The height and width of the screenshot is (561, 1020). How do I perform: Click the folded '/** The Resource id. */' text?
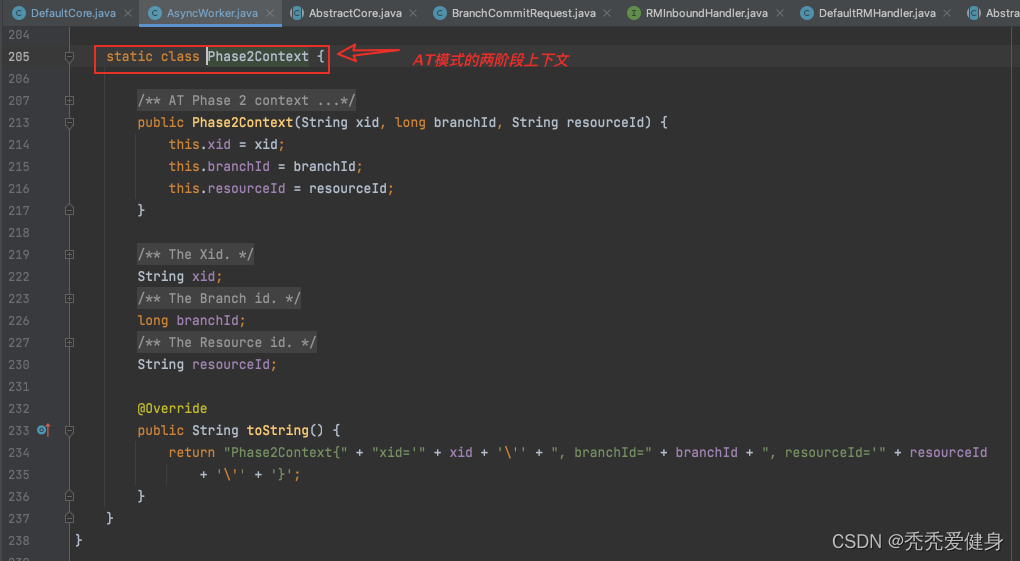pyautogui.click(x=226, y=342)
